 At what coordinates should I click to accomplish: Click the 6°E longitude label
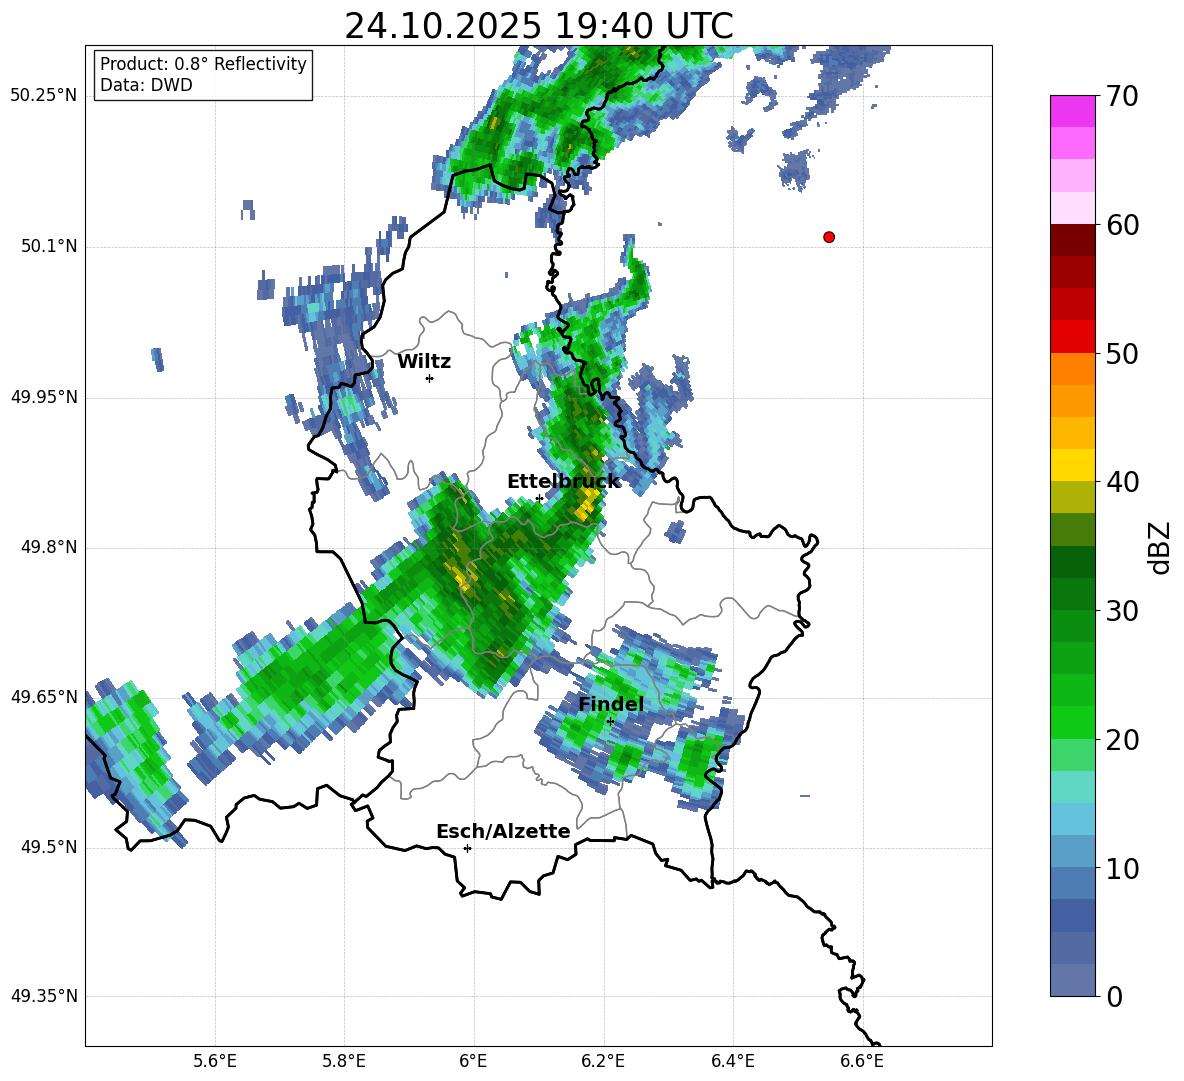473,1061
